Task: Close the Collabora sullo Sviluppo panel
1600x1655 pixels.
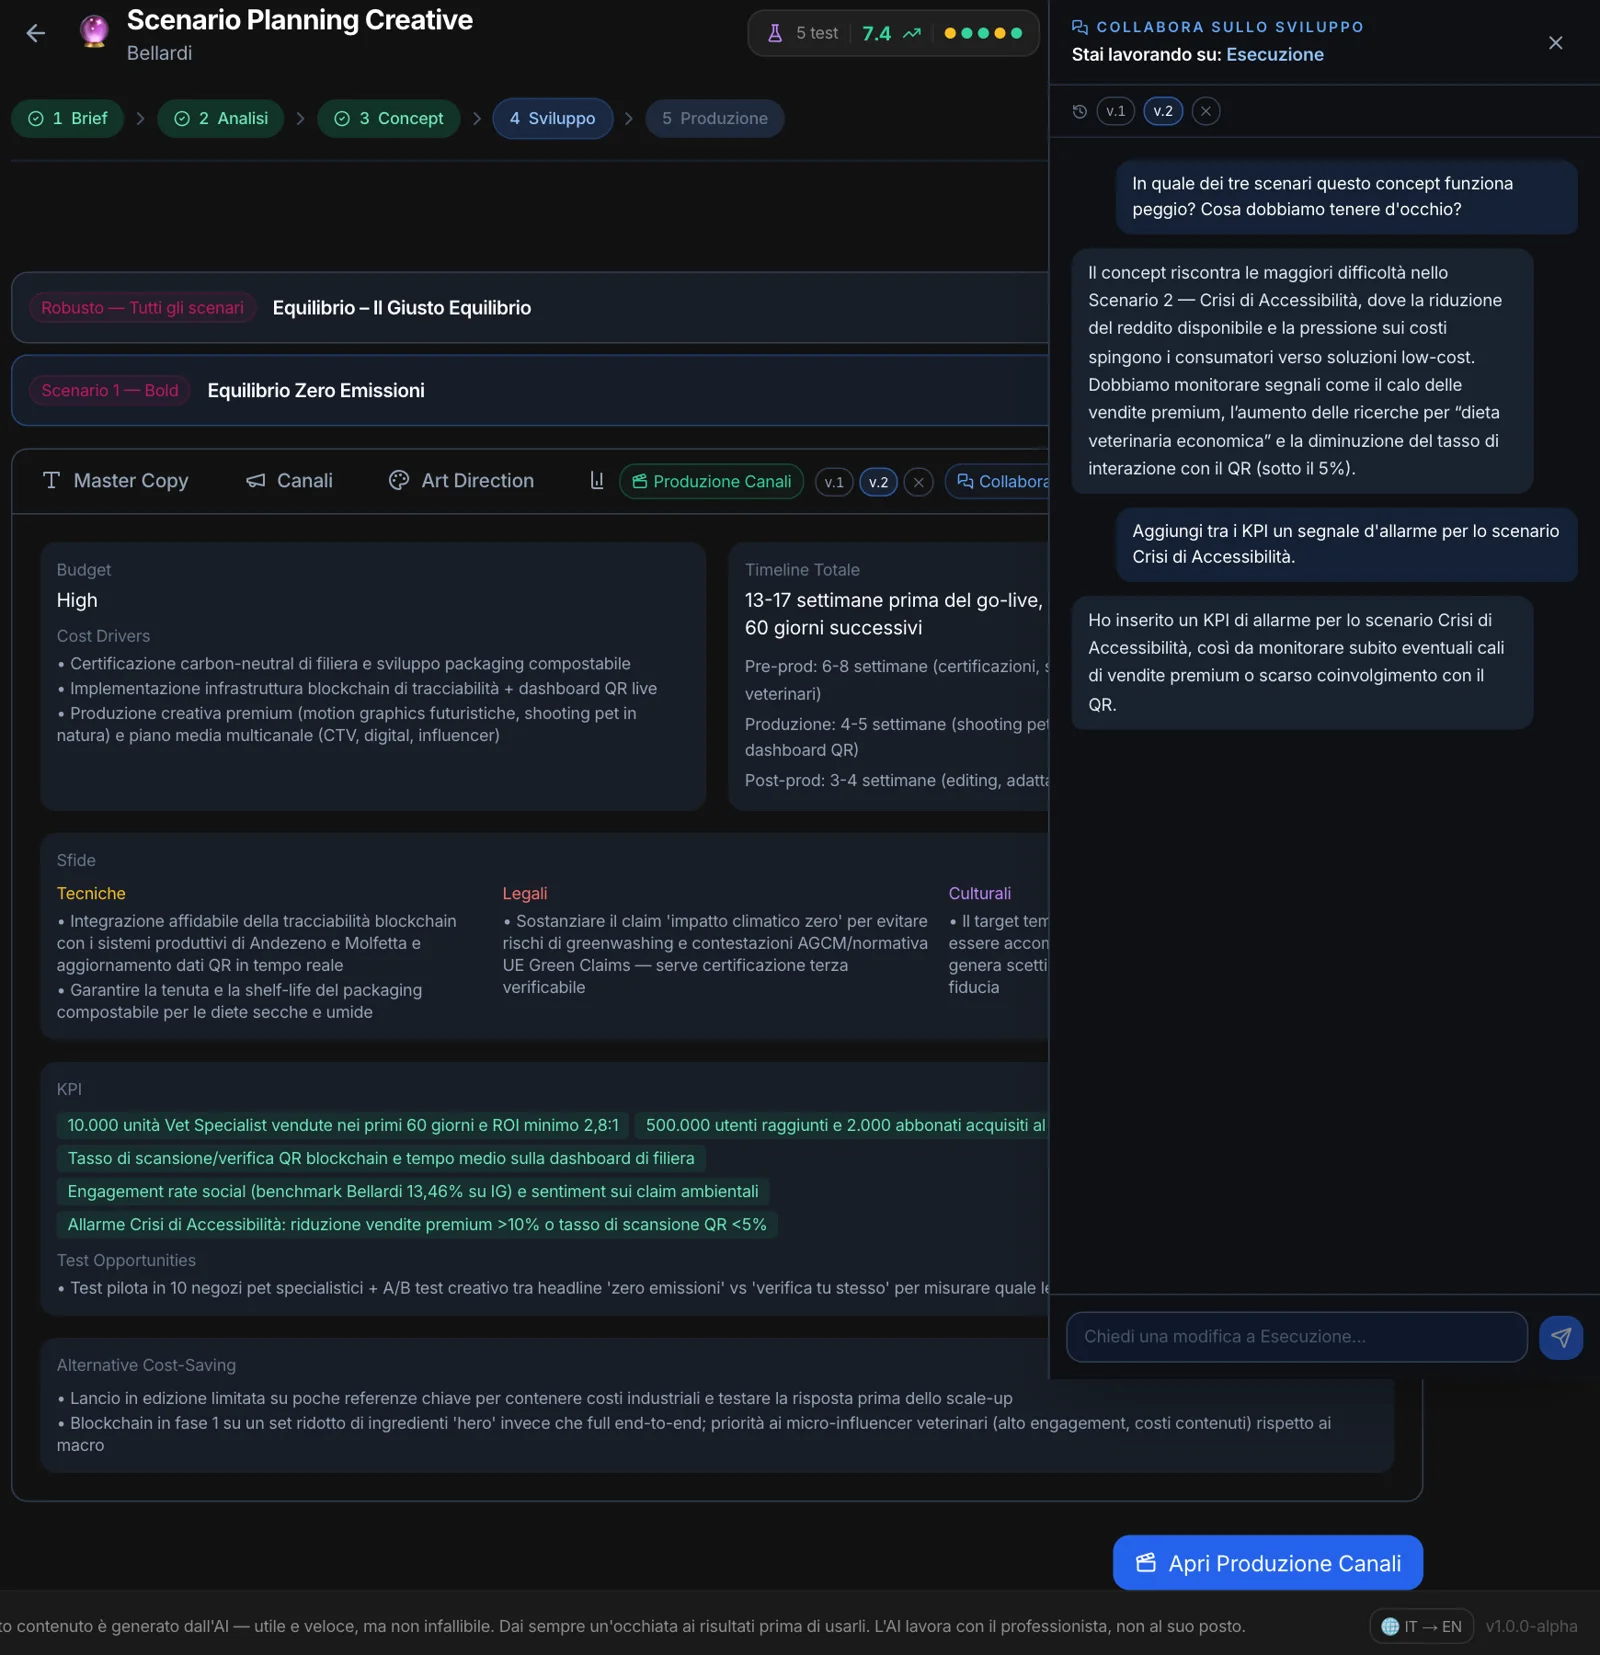Action: click(x=1555, y=42)
